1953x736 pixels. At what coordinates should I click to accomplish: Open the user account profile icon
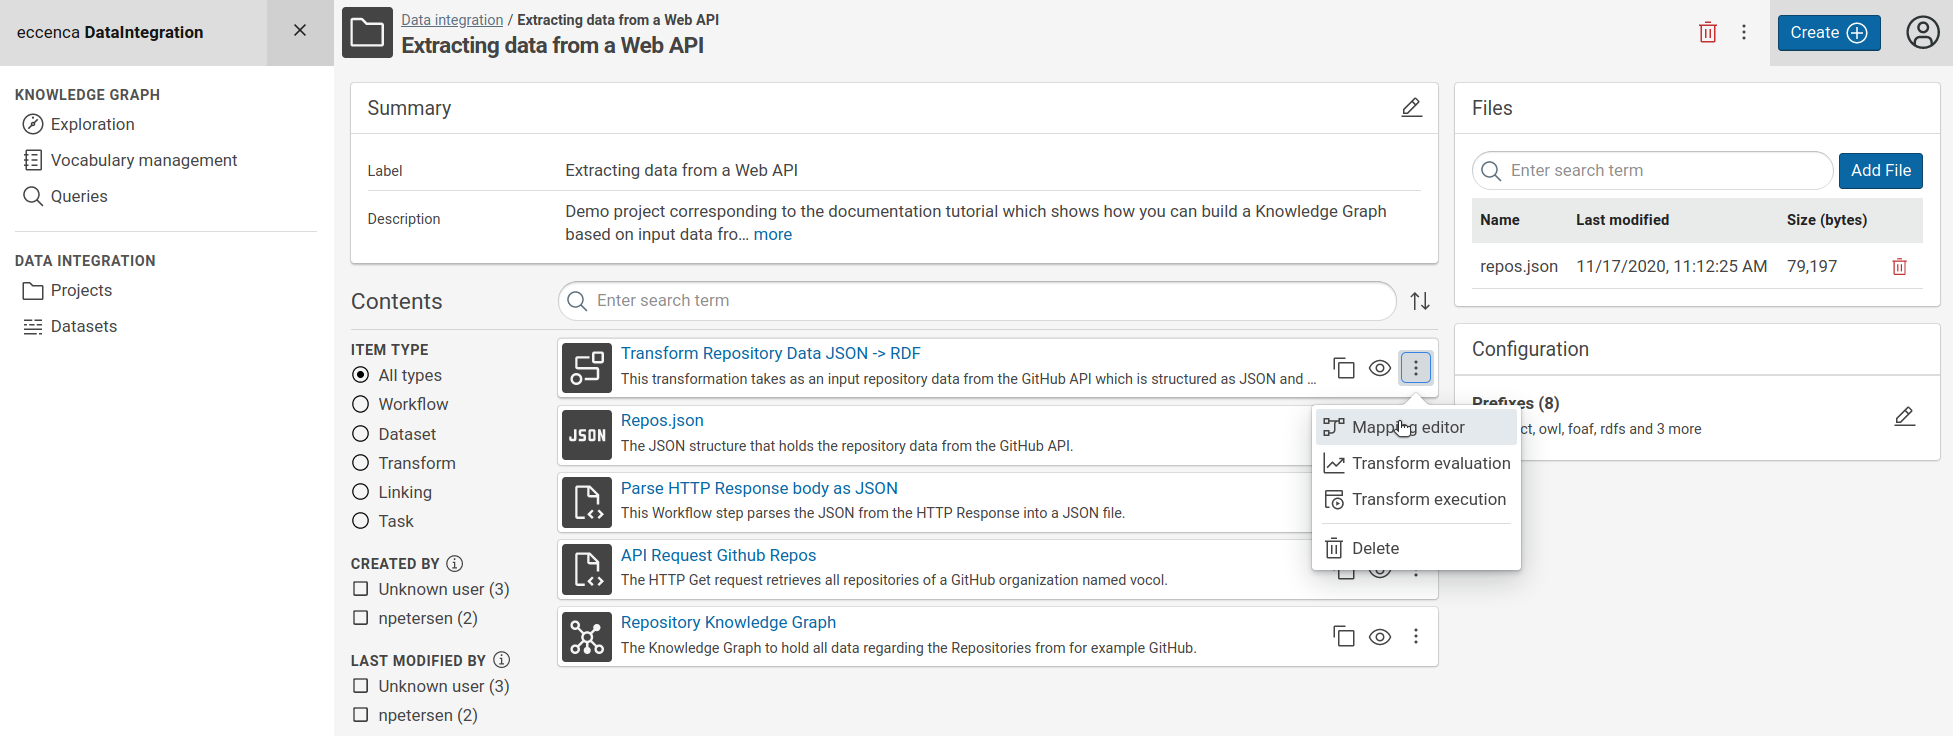[x=1922, y=33]
